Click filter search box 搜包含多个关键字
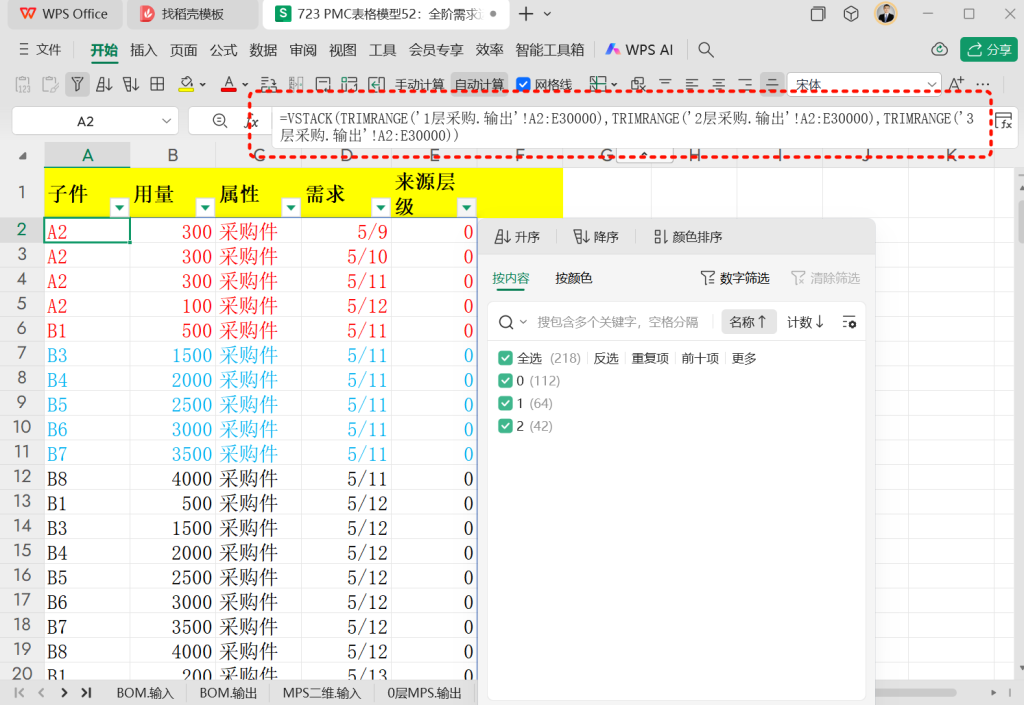 (x=617, y=322)
